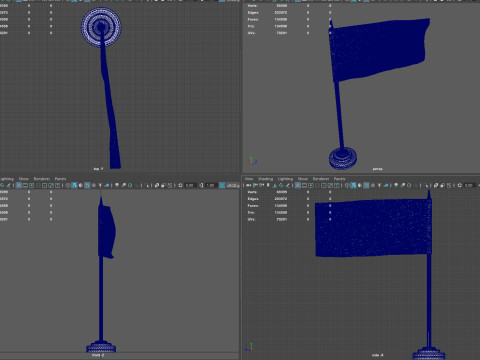
Task: Enable Smooth Shade All in side view
Action: click(353, 185)
